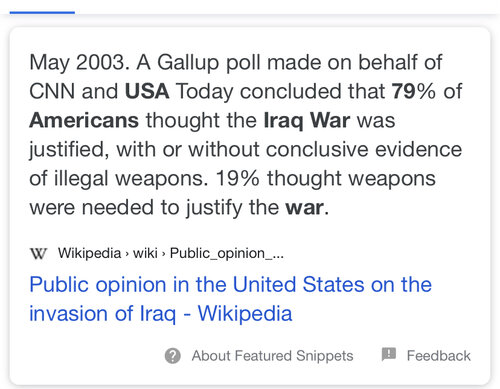Click the 'May 2003' snippet text

tap(77, 62)
